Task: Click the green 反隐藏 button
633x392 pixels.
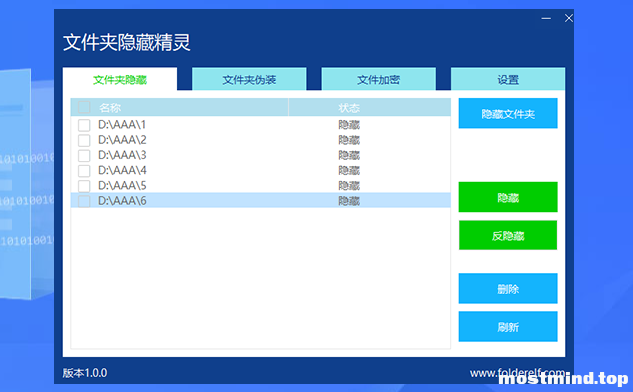Action: pyautogui.click(x=508, y=235)
